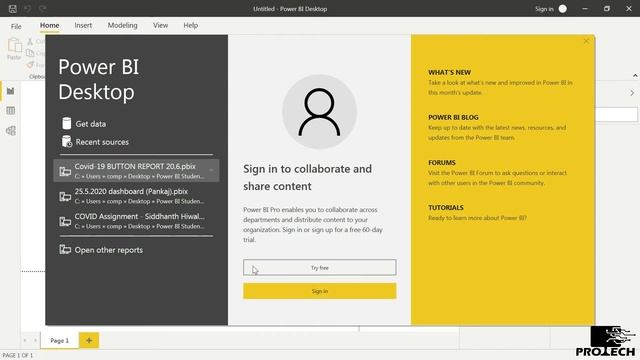Image resolution: width=640 pixels, height=360 pixels.
Task: Switch to the Help ribbon tab
Action: [x=191, y=25]
